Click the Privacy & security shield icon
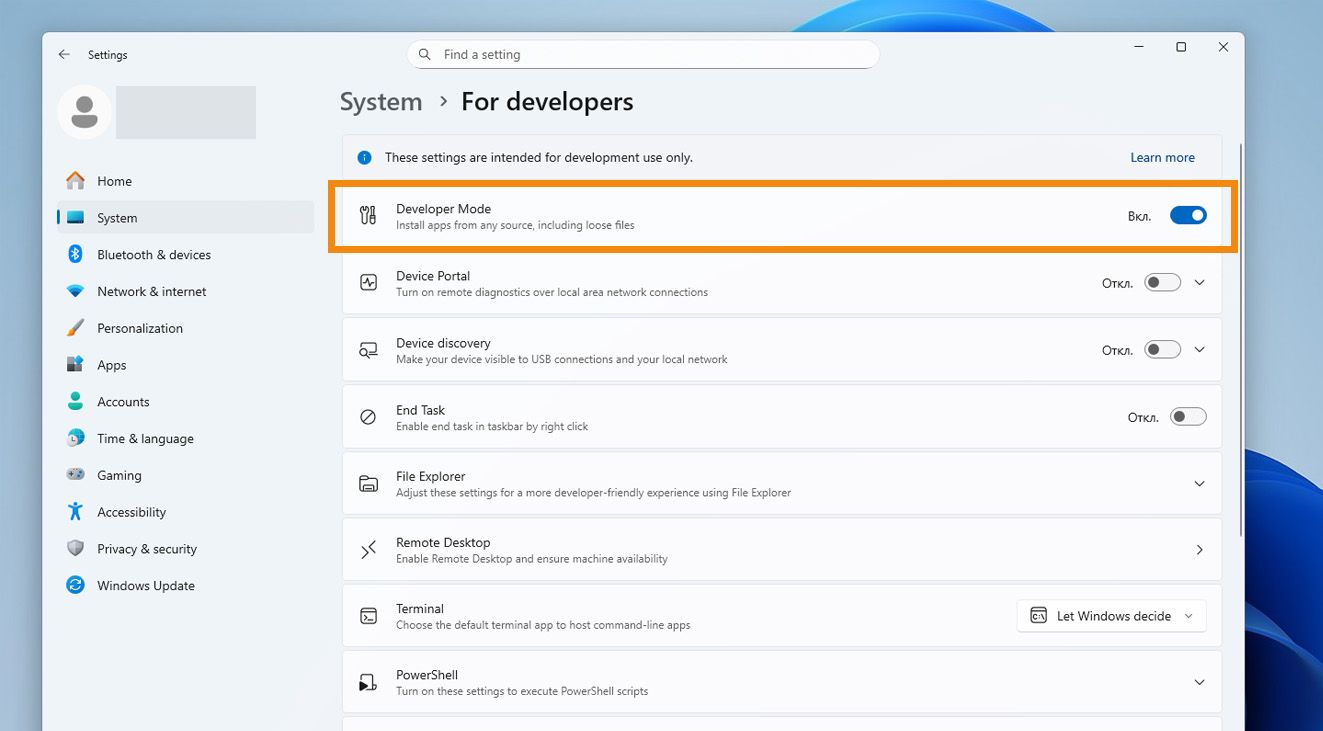 click(75, 548)
